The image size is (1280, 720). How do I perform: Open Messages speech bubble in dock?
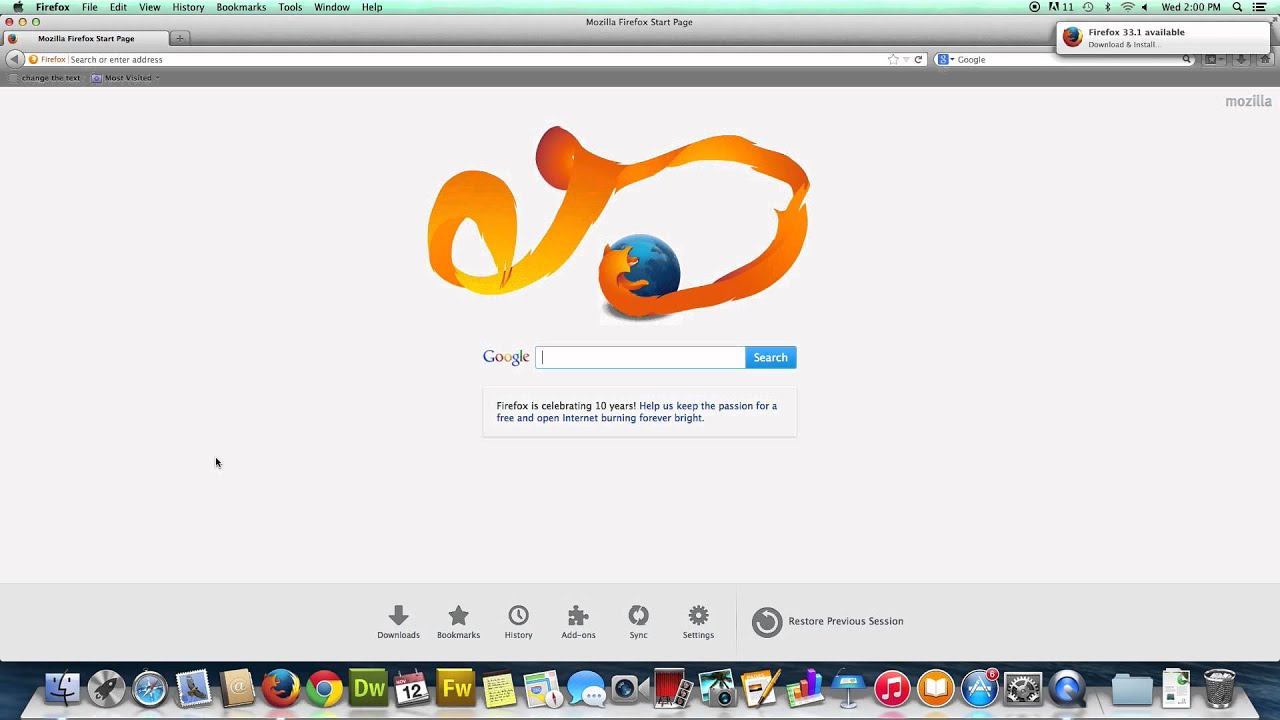tap(586, 689)
